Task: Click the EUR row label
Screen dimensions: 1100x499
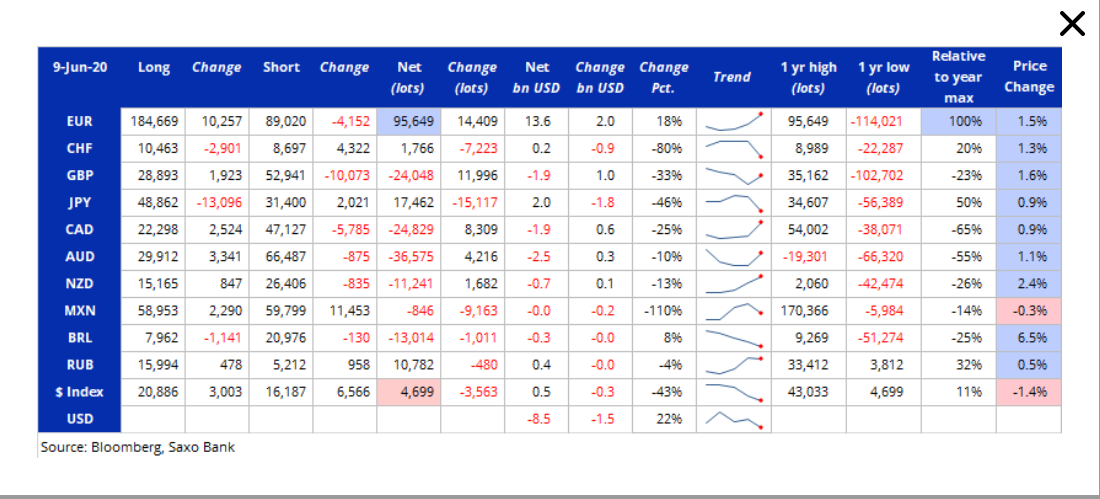Action: click(x=80, y=121)
